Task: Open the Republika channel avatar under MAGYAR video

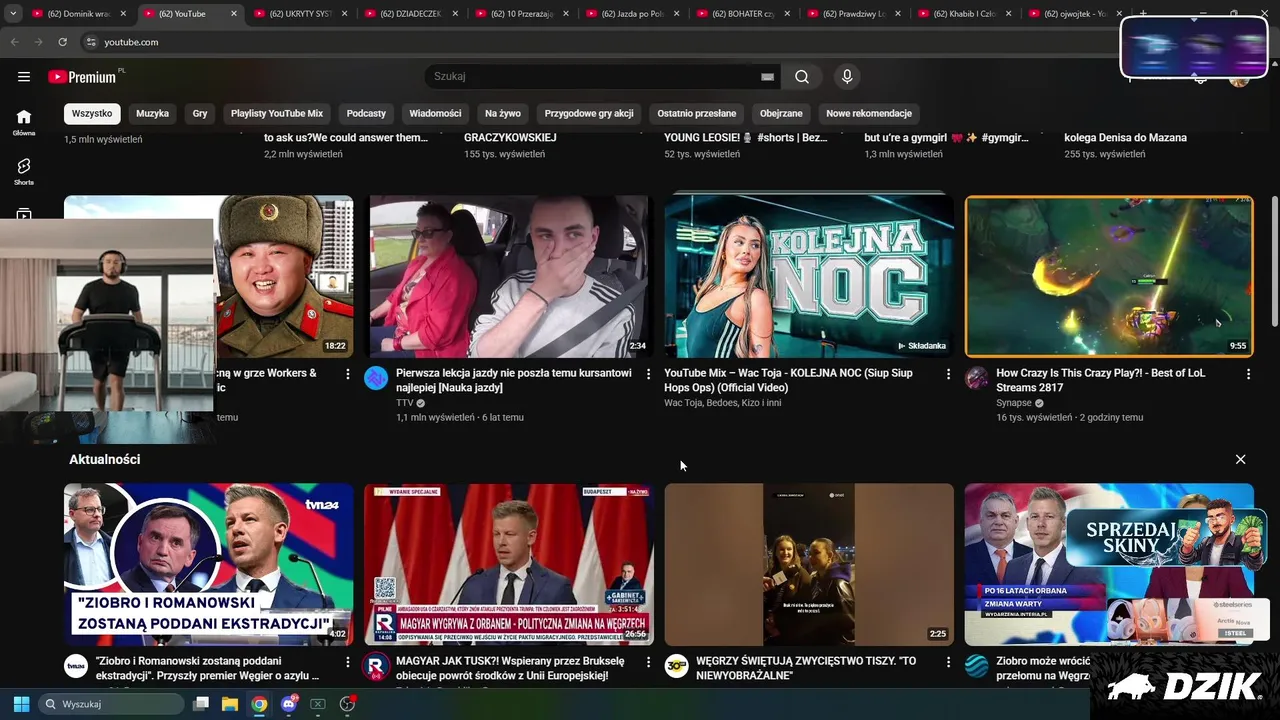Action: click(376, 666)
